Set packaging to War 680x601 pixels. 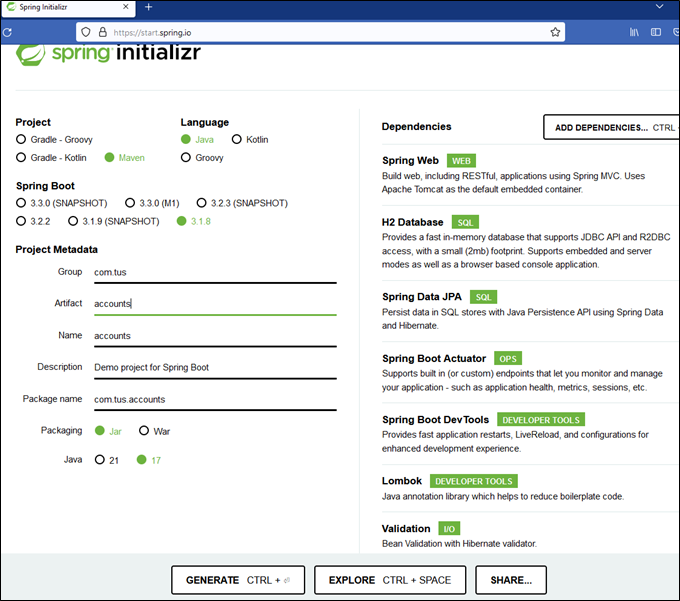(x=144, y=431)
